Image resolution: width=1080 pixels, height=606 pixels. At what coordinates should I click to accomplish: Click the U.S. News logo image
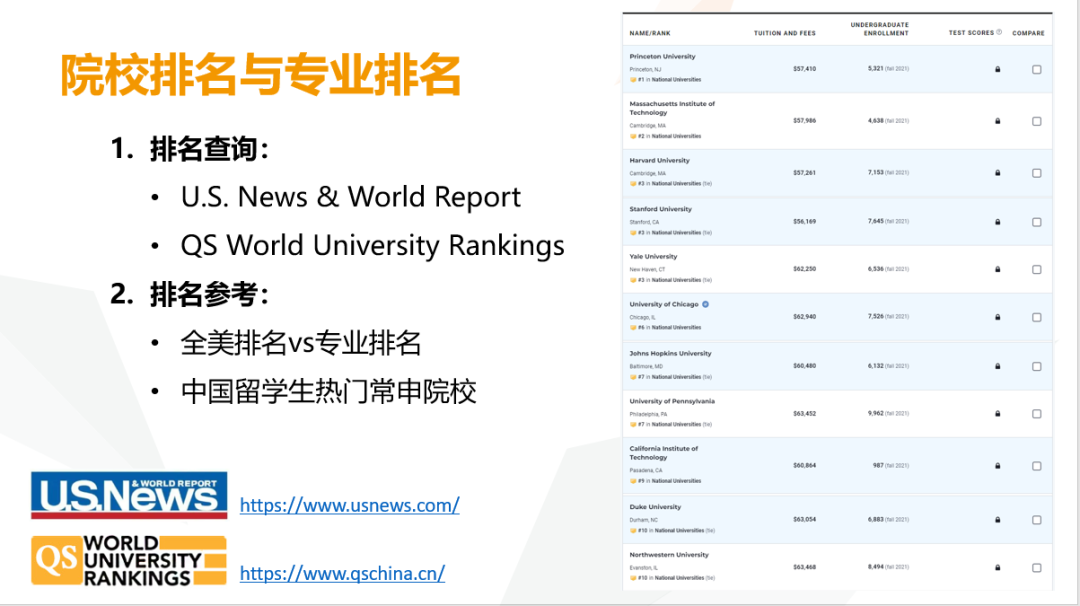(129, 495)
